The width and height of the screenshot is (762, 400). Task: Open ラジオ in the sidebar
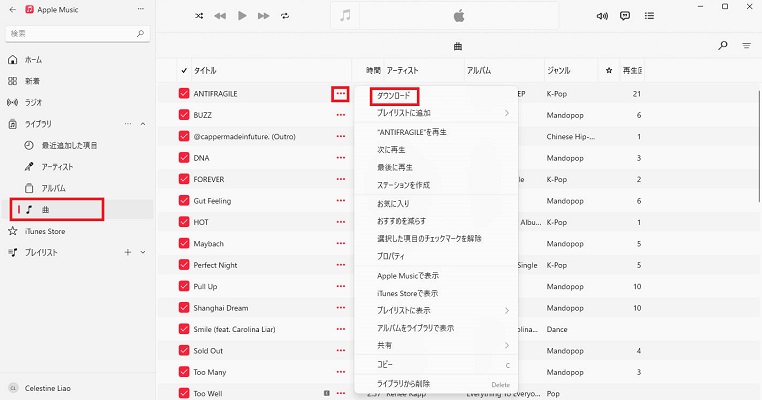pos(78,103)
